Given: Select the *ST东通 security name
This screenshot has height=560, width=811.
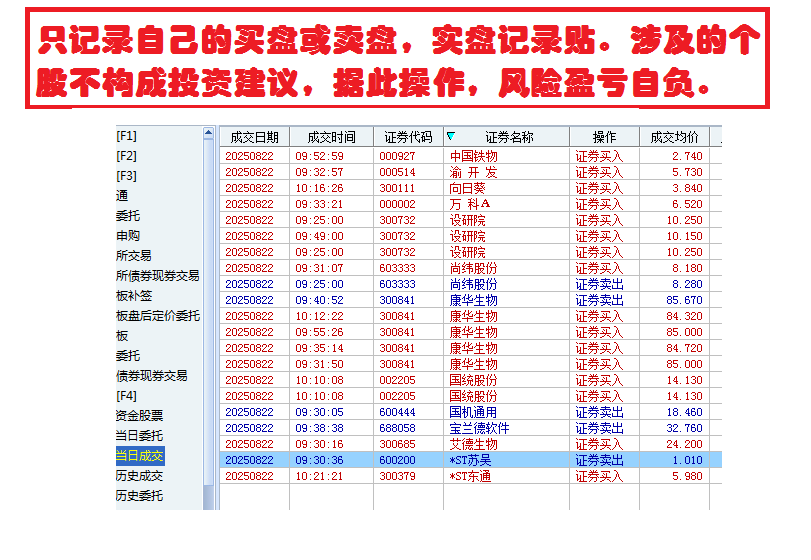Looking at the screenshot, I should (x=470, y=477).
